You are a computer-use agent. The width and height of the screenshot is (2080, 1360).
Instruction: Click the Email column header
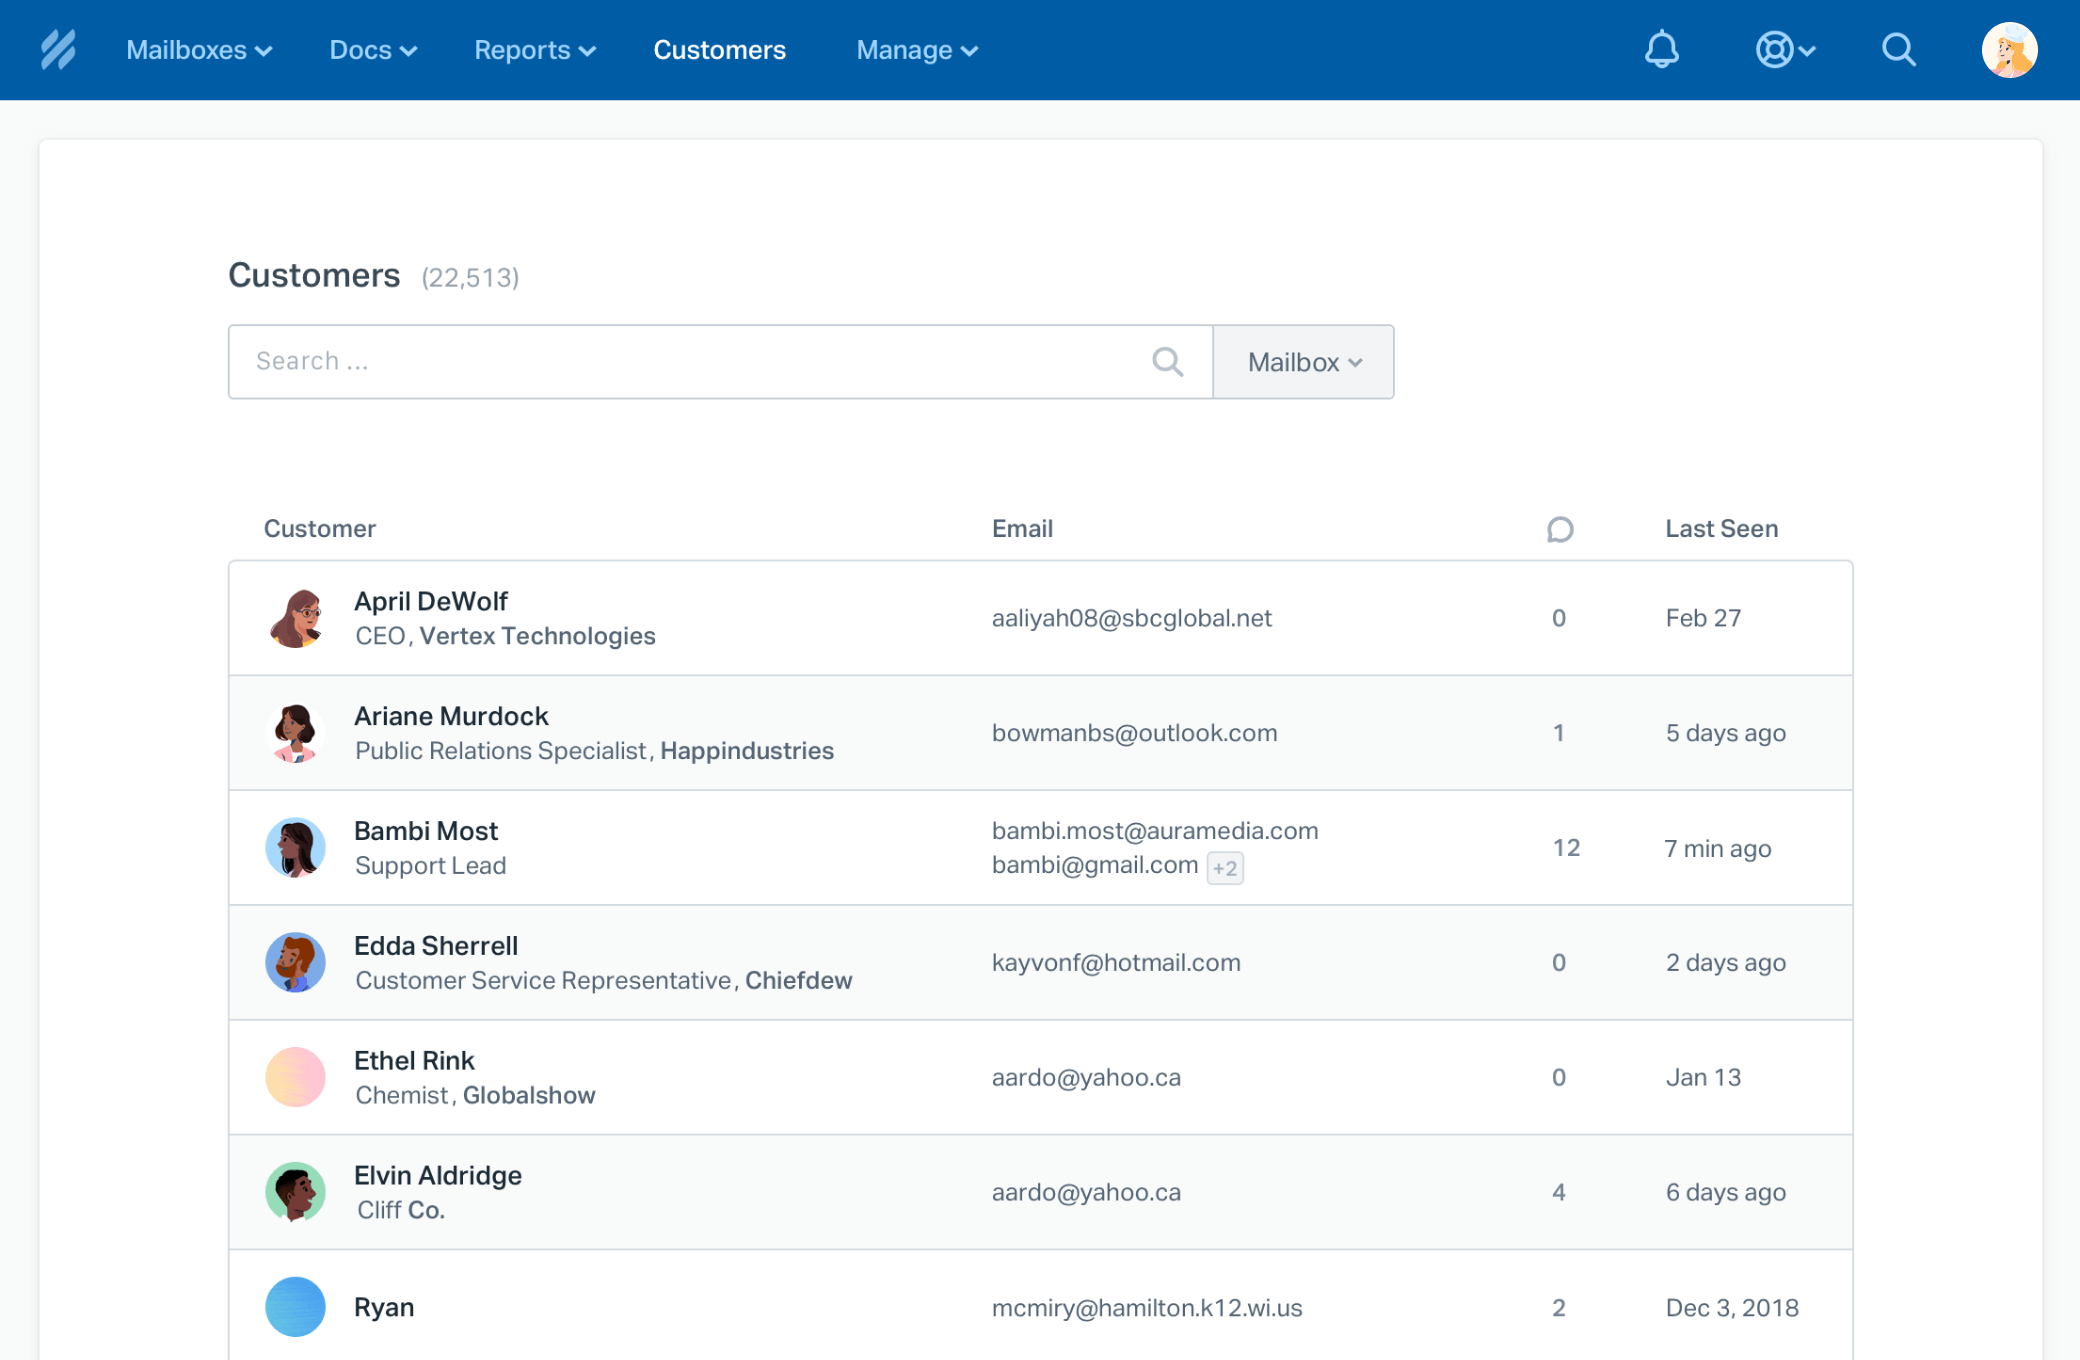point(1022,529)
